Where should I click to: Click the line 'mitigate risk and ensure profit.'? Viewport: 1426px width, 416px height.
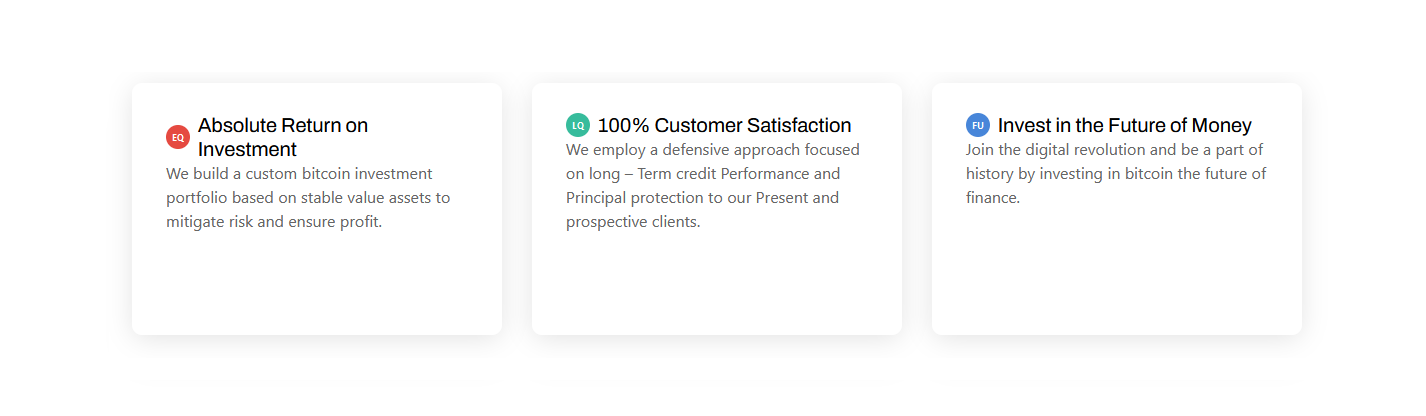click(274, 222)
